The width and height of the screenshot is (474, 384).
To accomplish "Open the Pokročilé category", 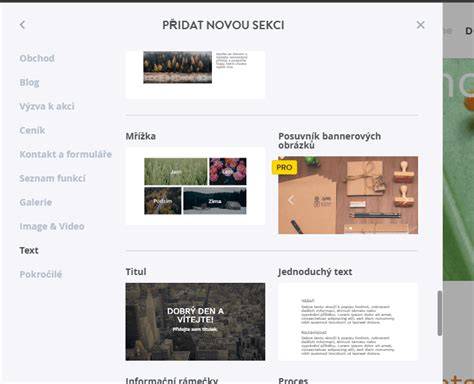I will pos(41,274).
